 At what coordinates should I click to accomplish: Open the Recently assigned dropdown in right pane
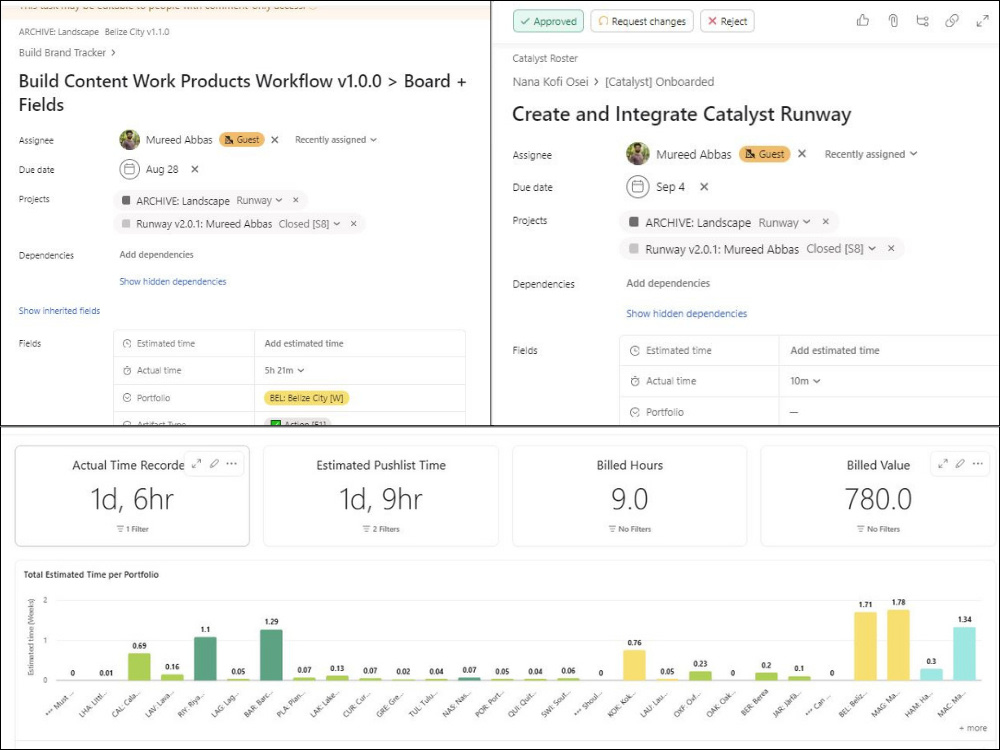point(871,154)
